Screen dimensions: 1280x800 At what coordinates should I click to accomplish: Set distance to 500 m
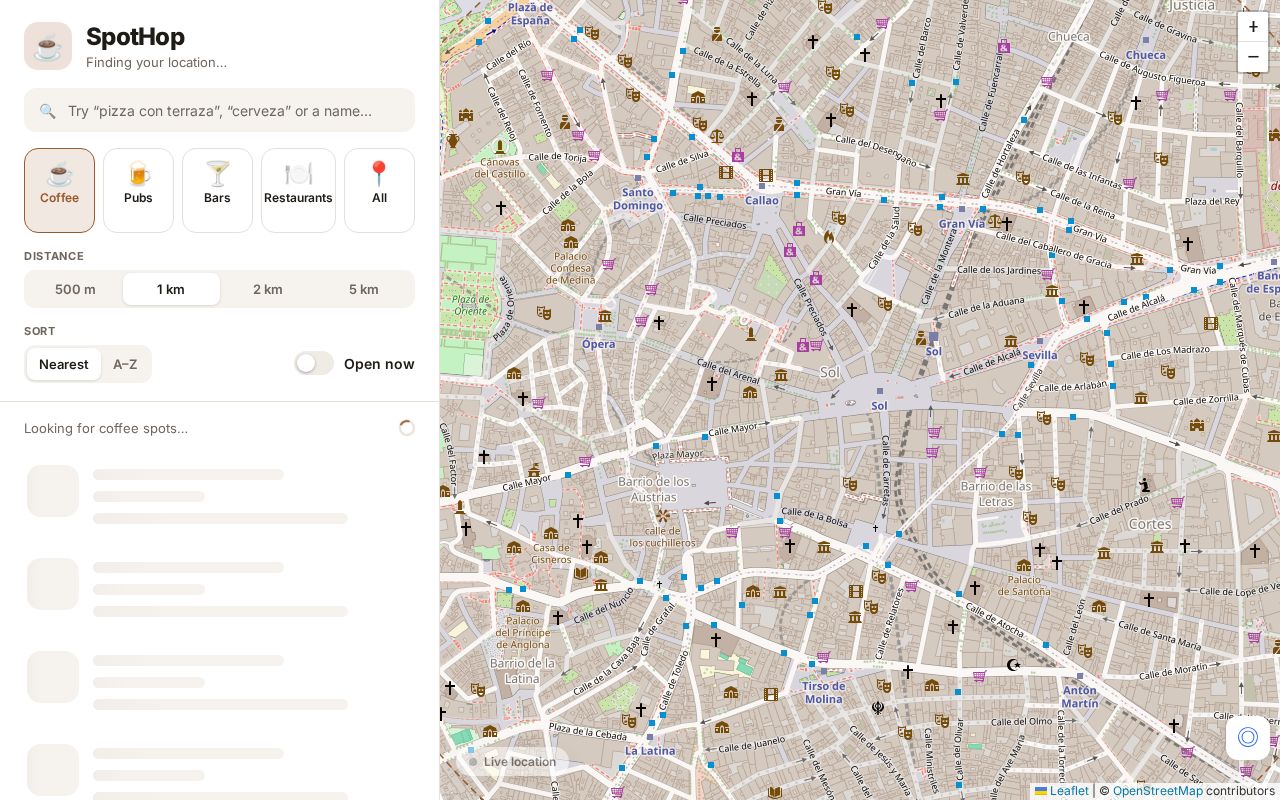[75, 289]
